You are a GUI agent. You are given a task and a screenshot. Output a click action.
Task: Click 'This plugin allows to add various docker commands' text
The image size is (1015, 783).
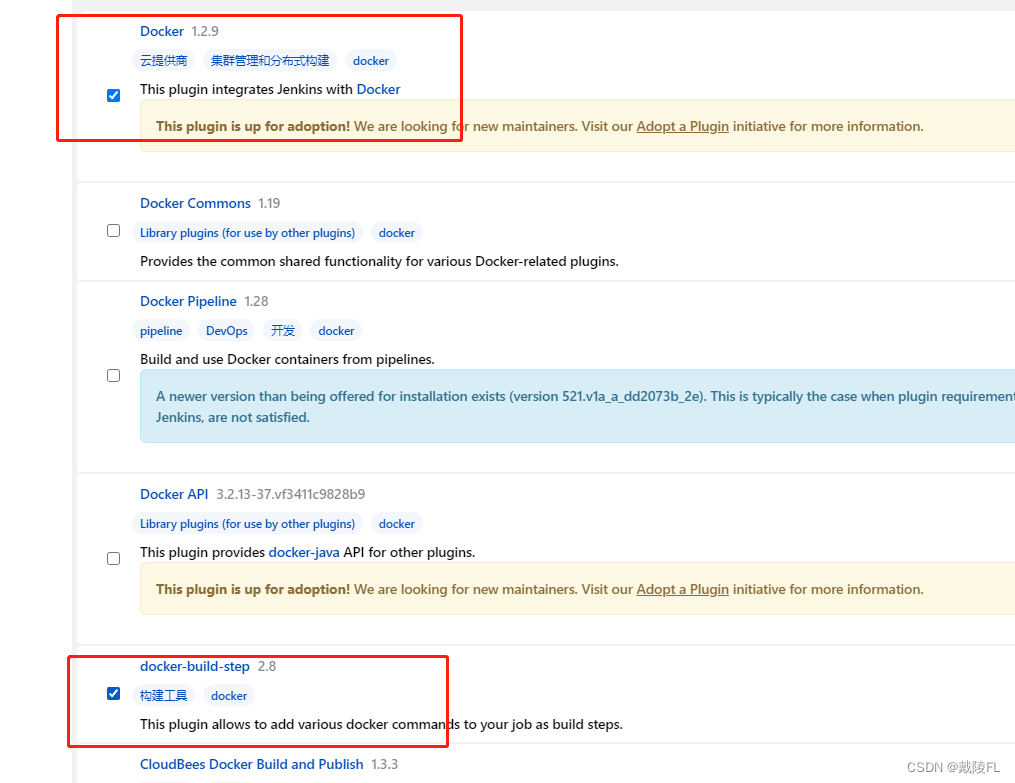[x=381, y=725]
